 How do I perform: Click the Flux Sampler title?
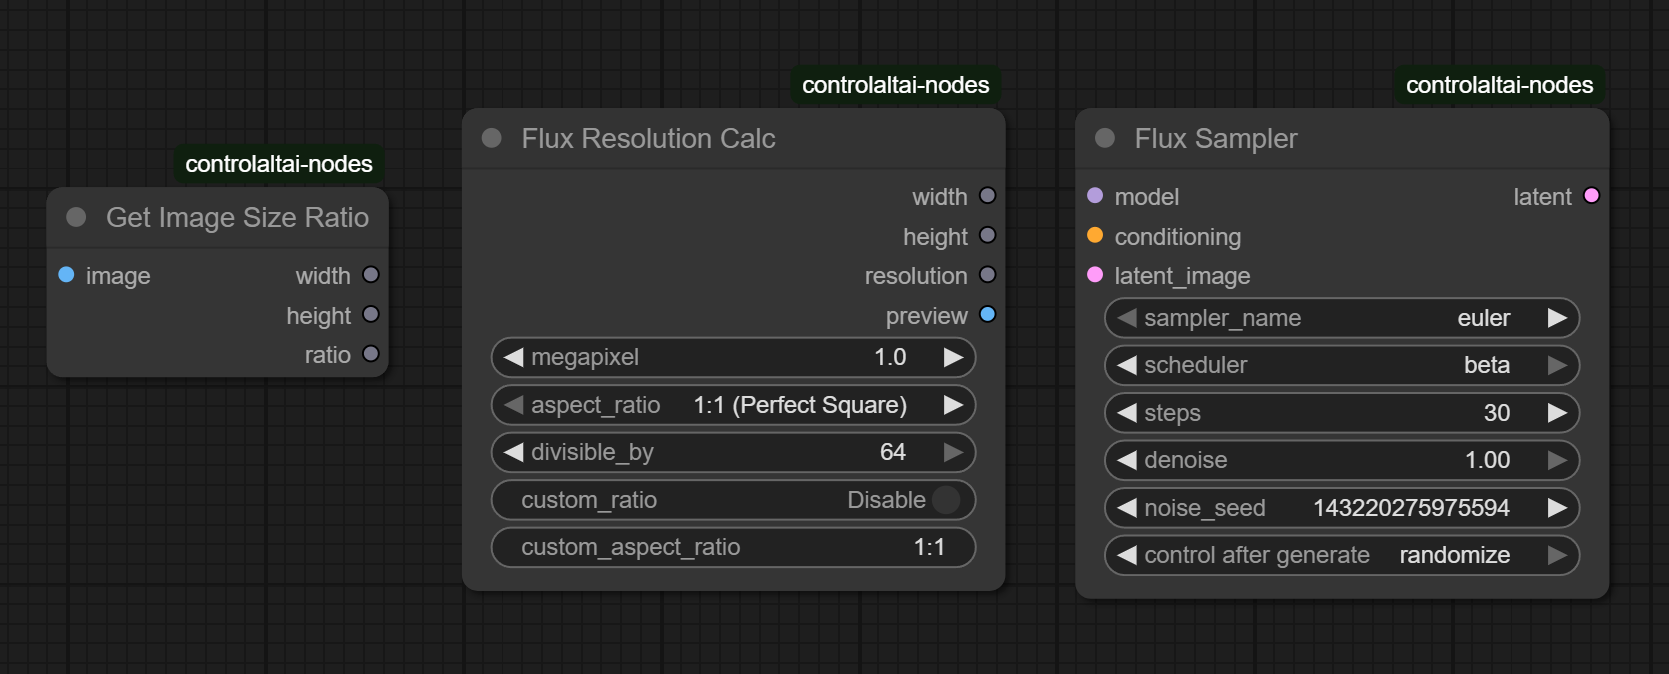pos(1216,138)
